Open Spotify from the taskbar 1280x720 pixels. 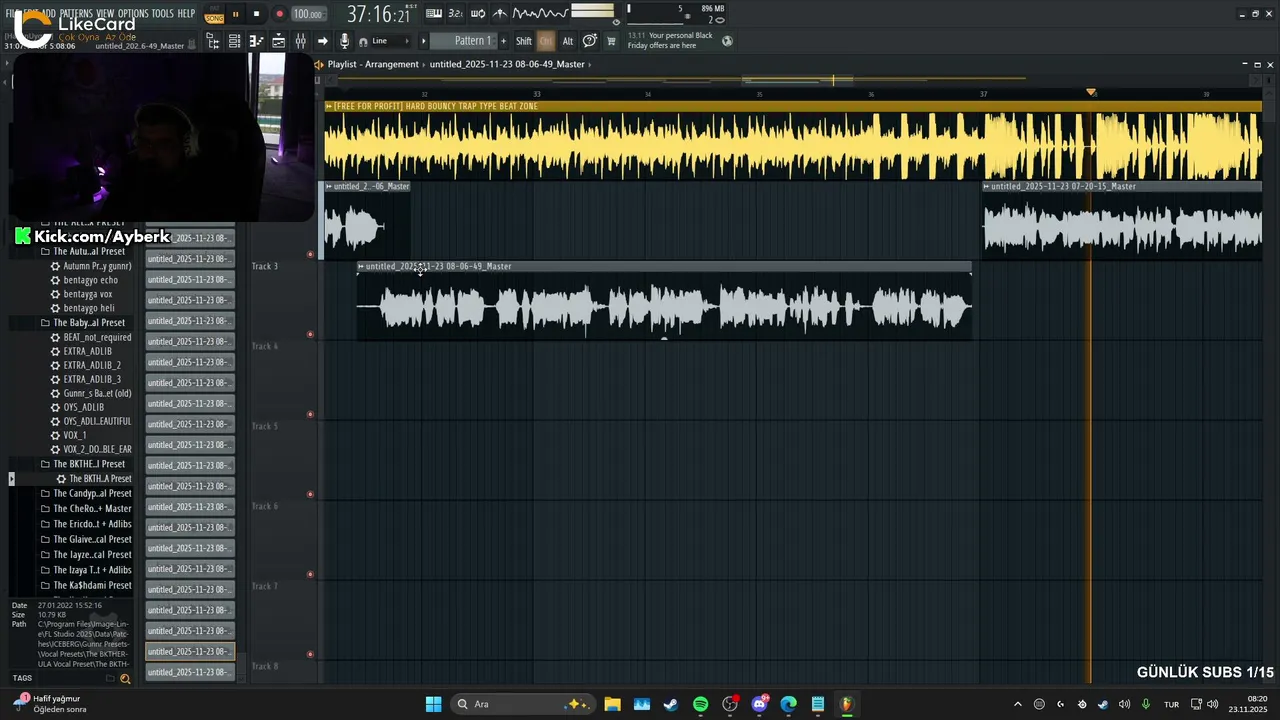coord(700,704)
